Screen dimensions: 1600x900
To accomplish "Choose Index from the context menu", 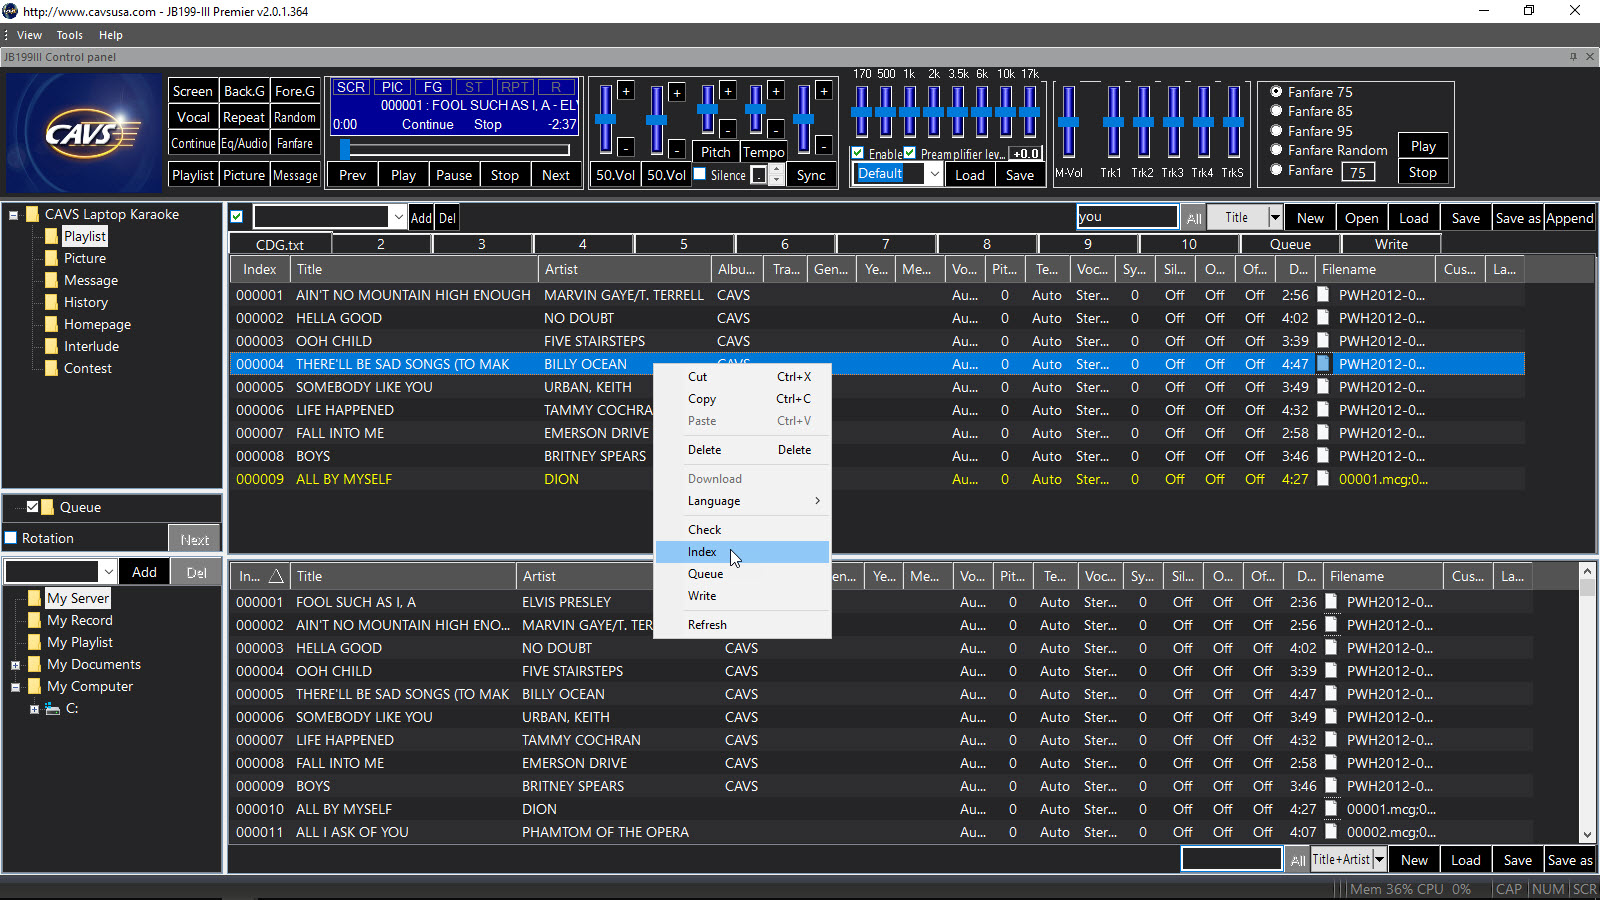I will tap(742, 552).
